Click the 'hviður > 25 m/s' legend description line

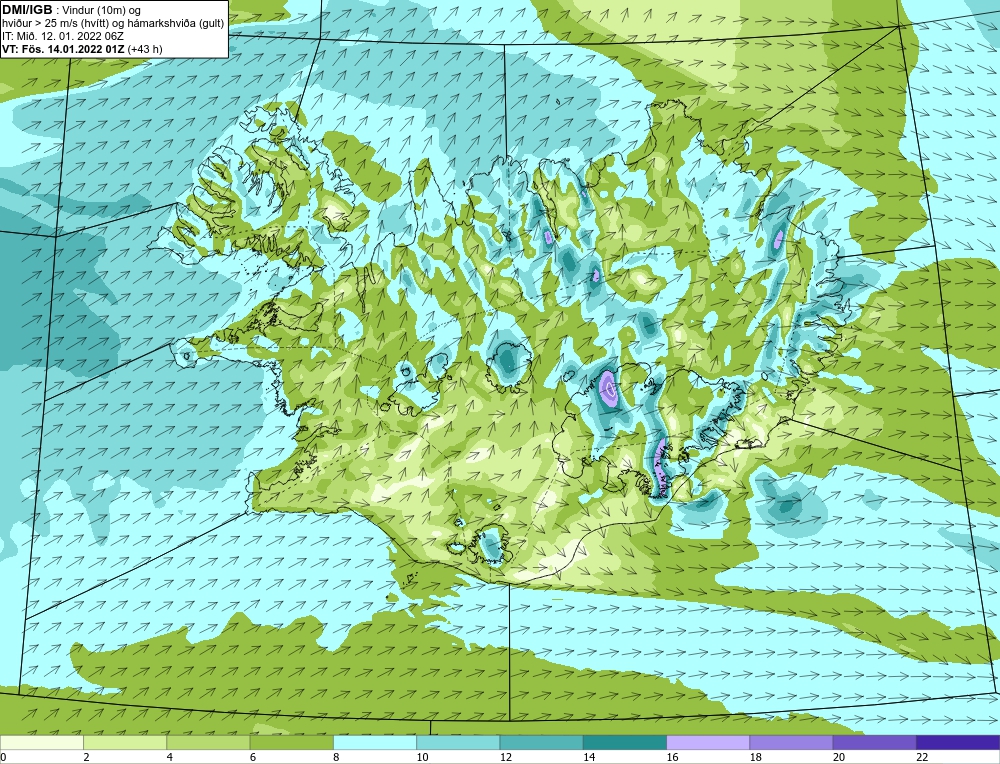click(x=113, y=23)
